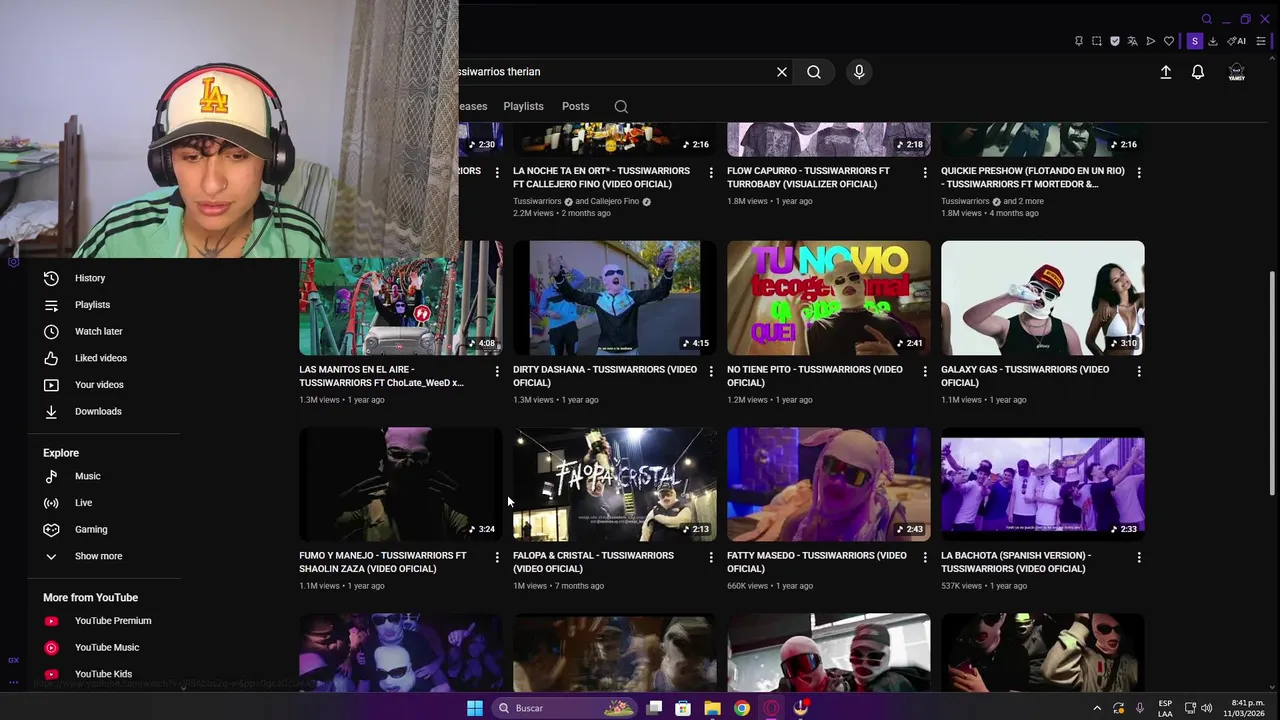Click the translate page icon
This screenshot has width=1280, height=720.
pyautogui.click(x=1133, y=41)
